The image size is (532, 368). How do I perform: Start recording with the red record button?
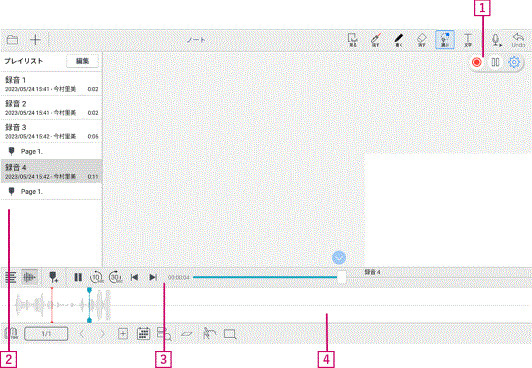tap(477, 62)
